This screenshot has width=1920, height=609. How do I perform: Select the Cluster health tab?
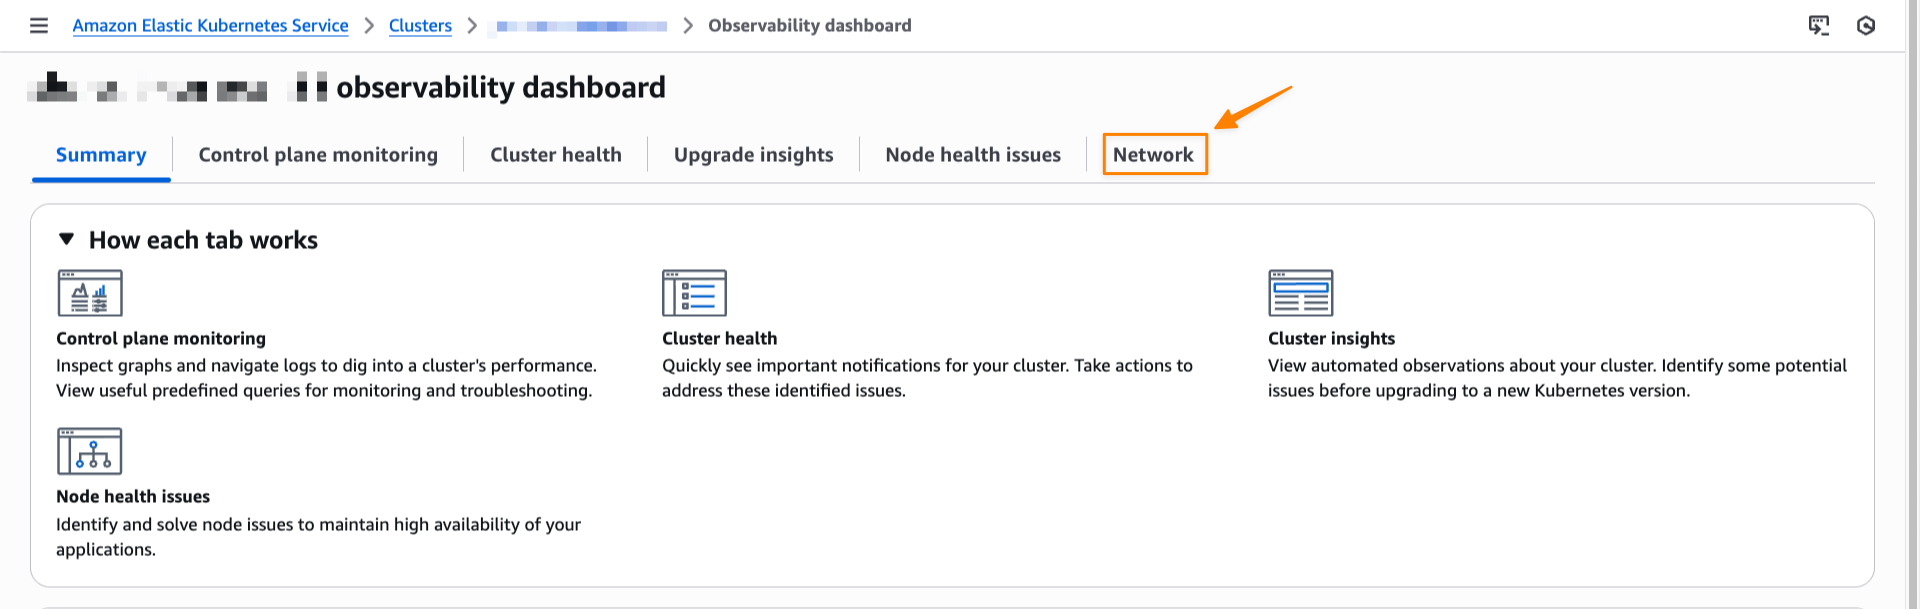click(x=555, y=155)
